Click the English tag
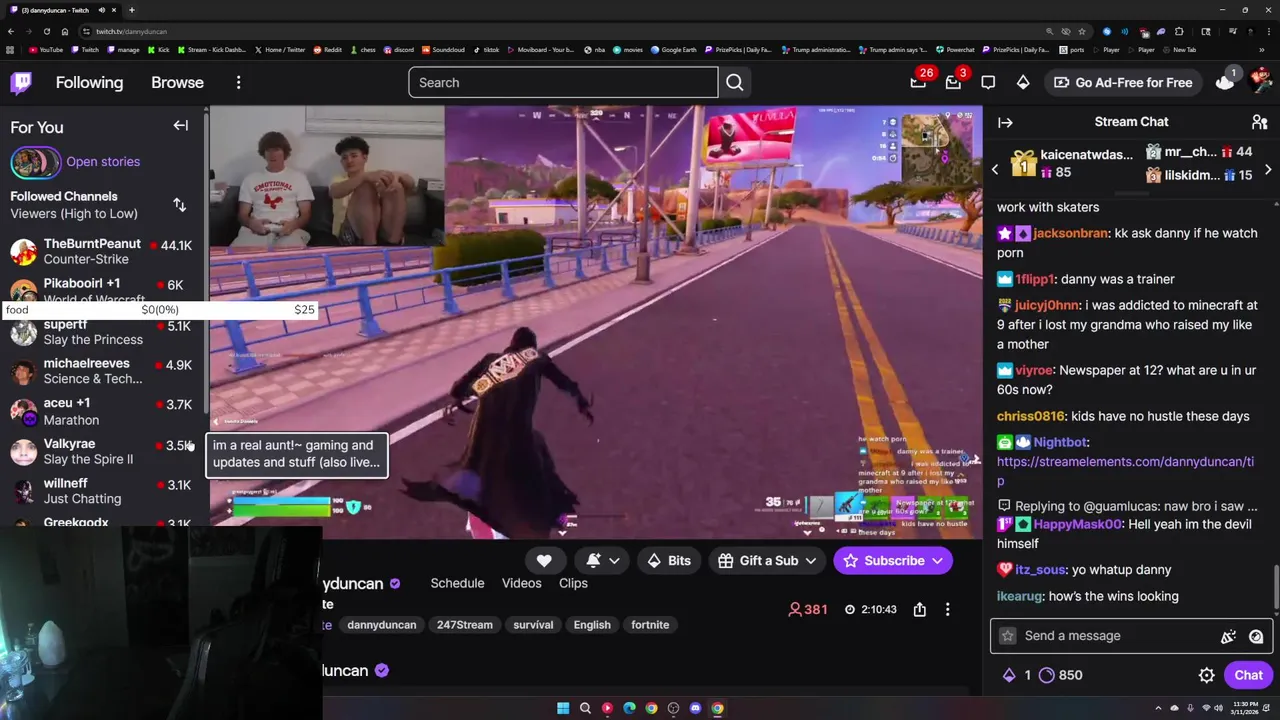Image resolution: width=1280 pixels, height=720 pixels. coord(592,625)
